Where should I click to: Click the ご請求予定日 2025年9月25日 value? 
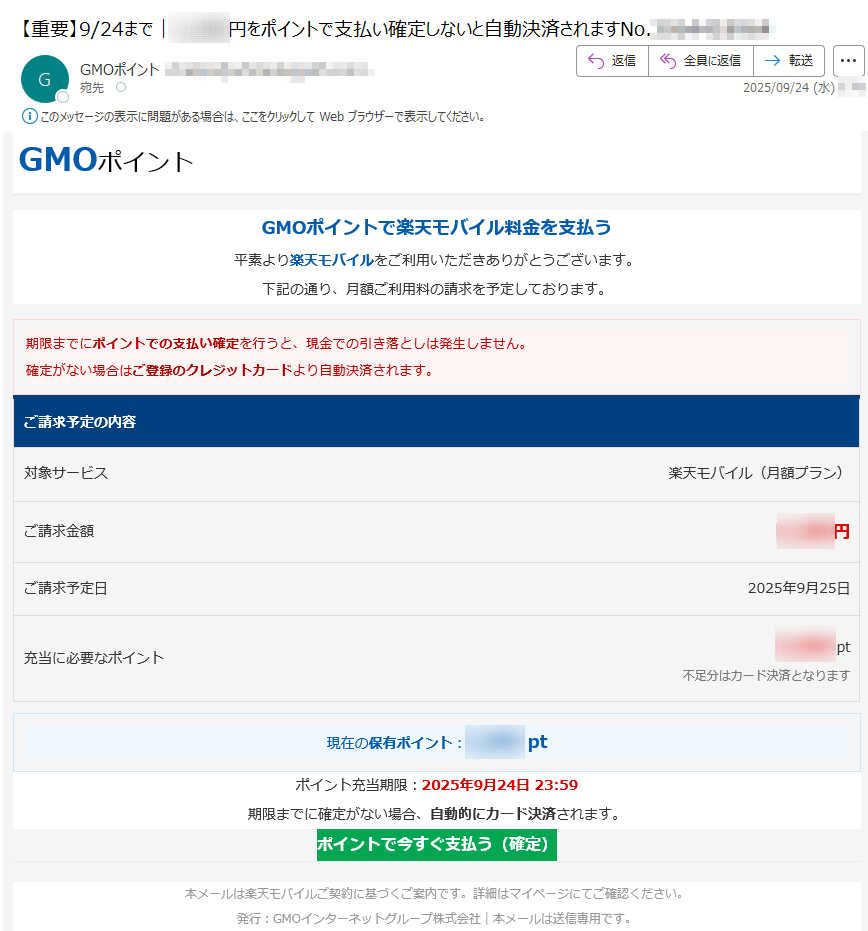798,588
